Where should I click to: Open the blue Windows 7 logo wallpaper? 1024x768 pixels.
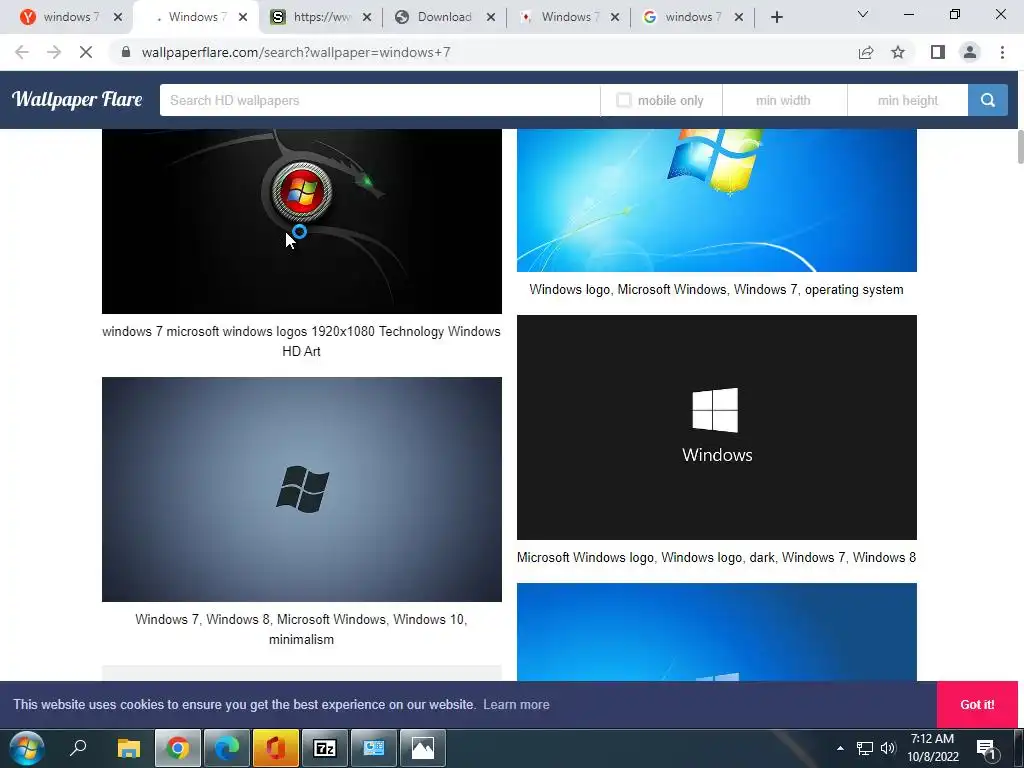pos(716,200)
